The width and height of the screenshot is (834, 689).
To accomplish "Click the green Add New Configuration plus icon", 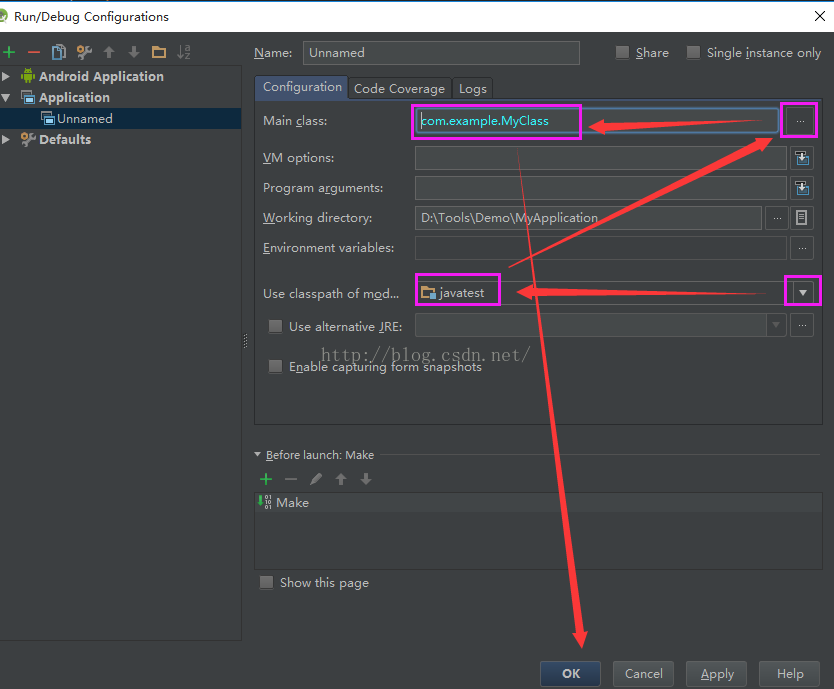I will click(x=9, y=52).
